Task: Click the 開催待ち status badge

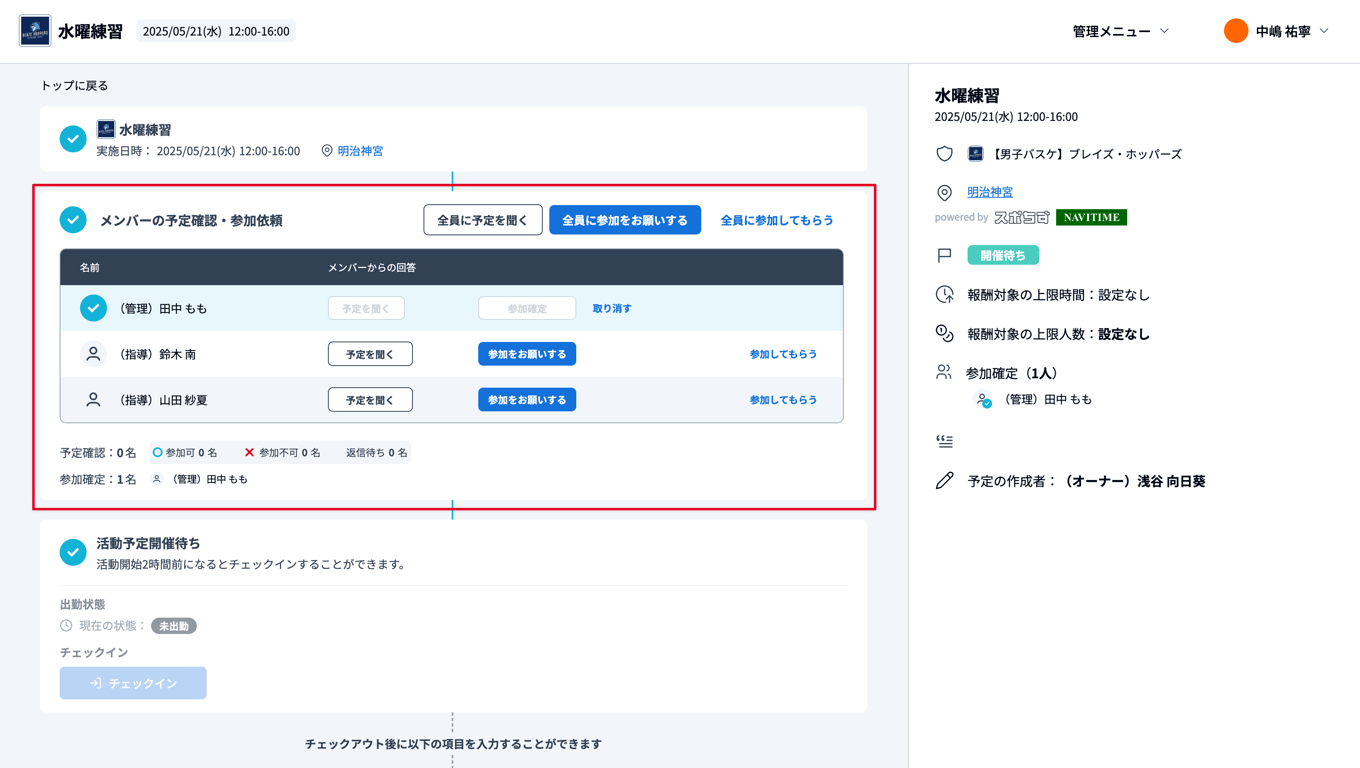Action: click(1003, 256)
